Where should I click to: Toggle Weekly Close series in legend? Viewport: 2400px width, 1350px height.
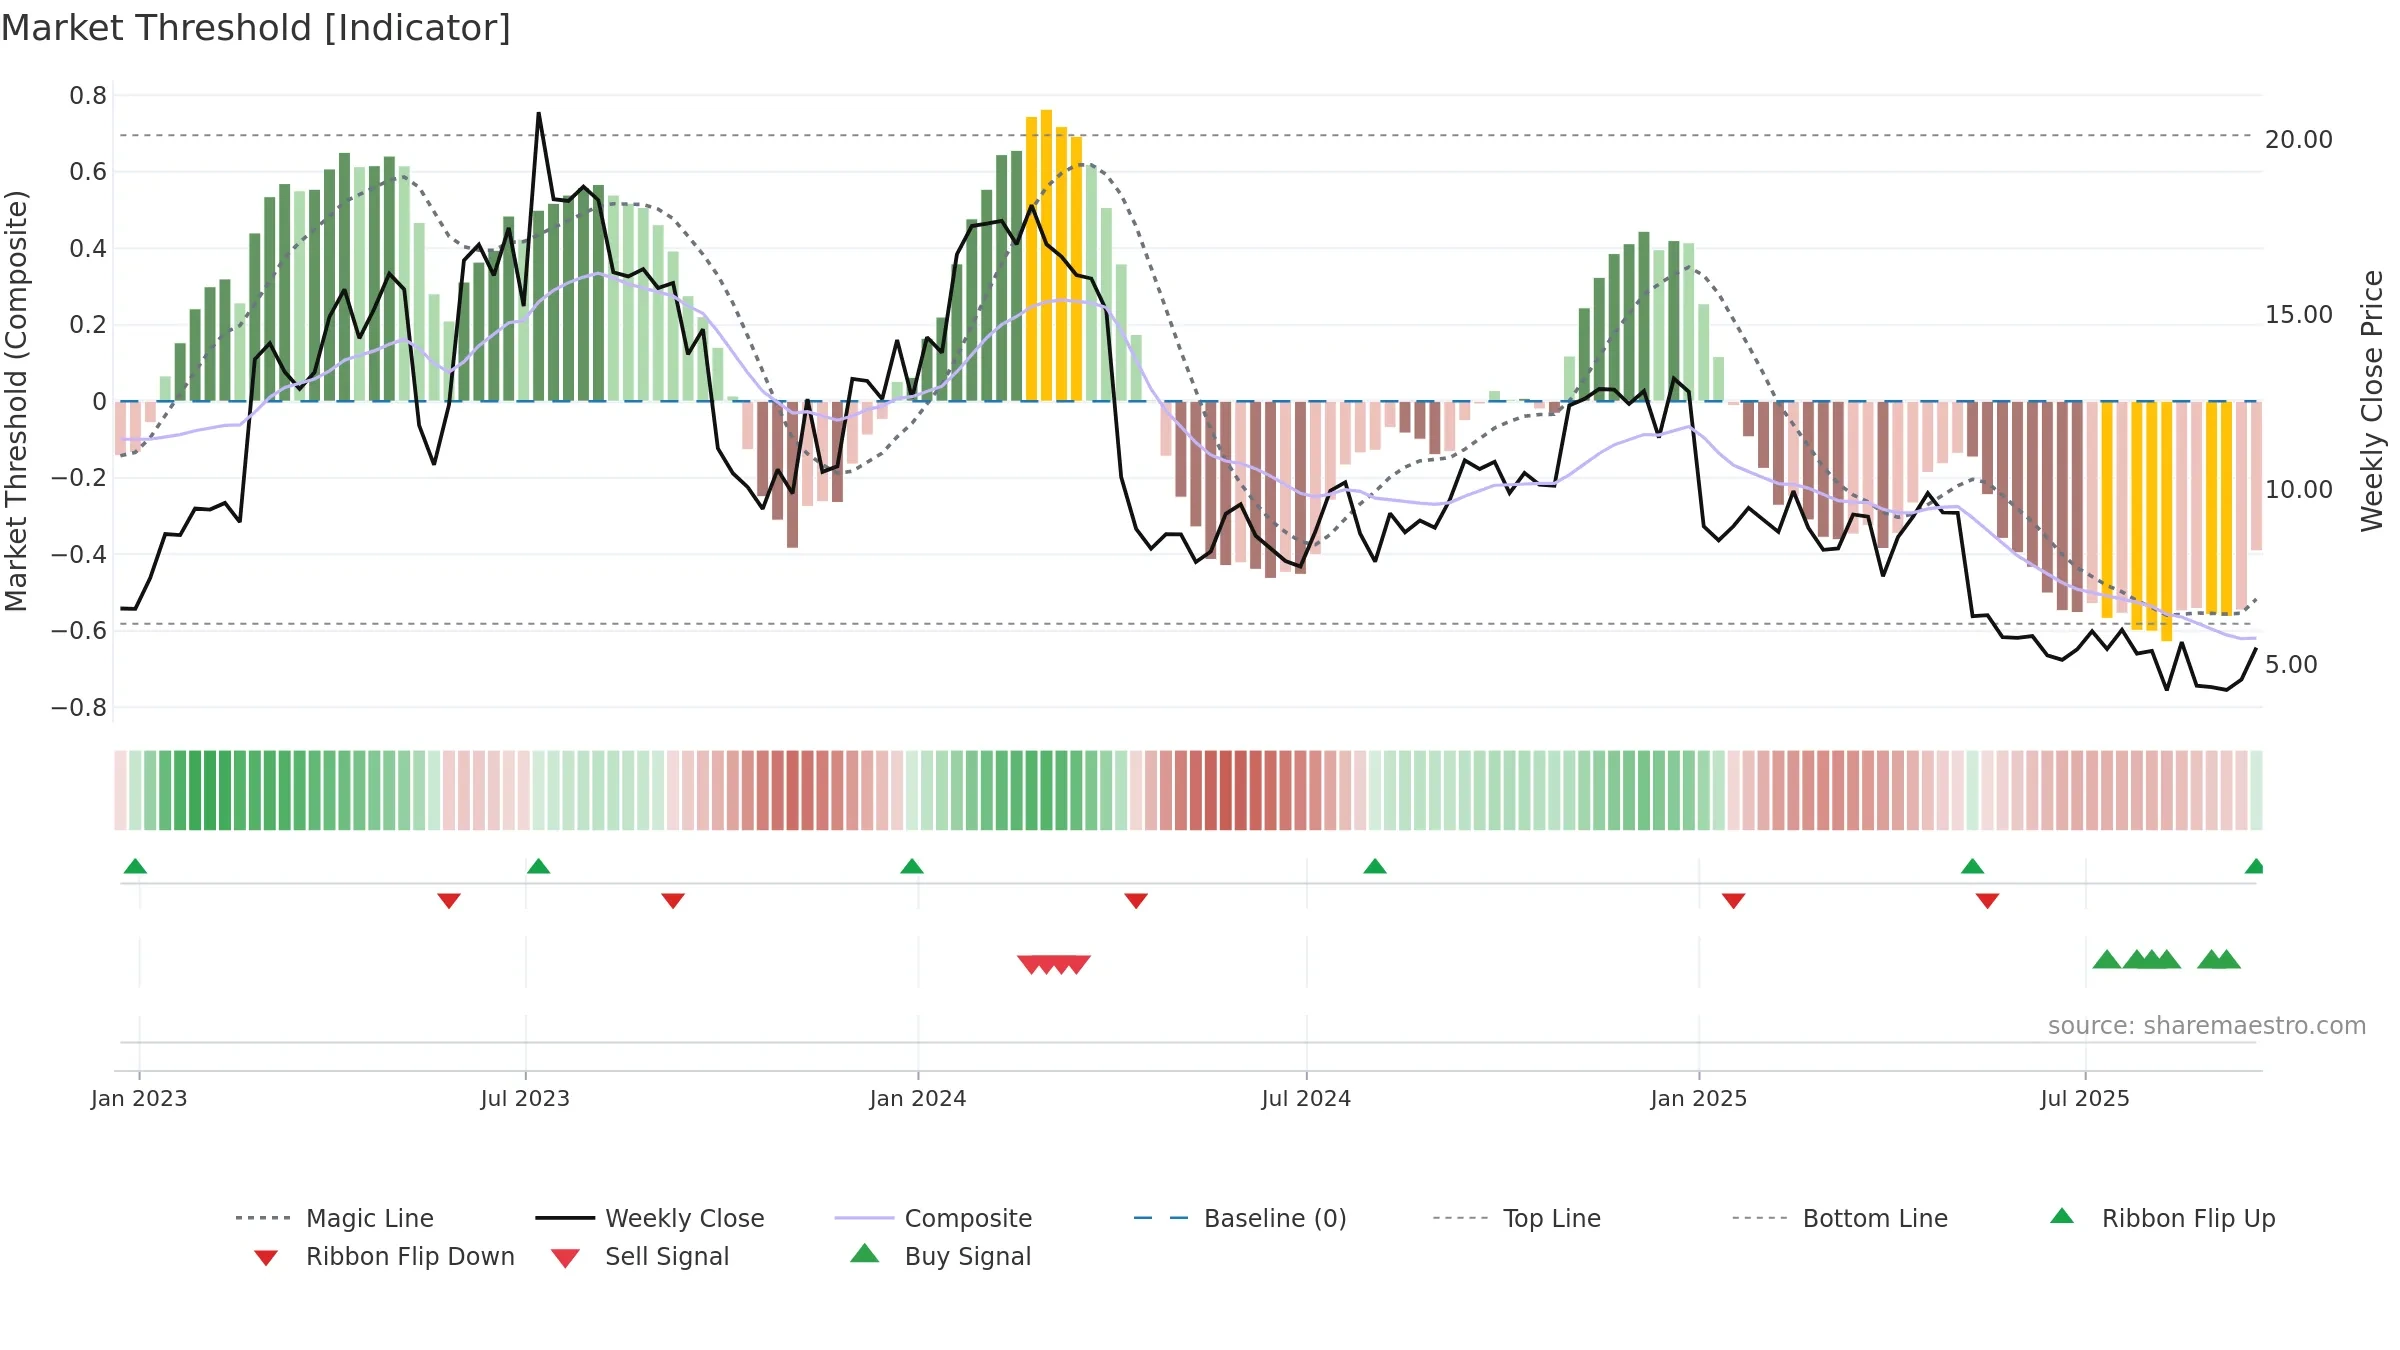coord(650,1218)
